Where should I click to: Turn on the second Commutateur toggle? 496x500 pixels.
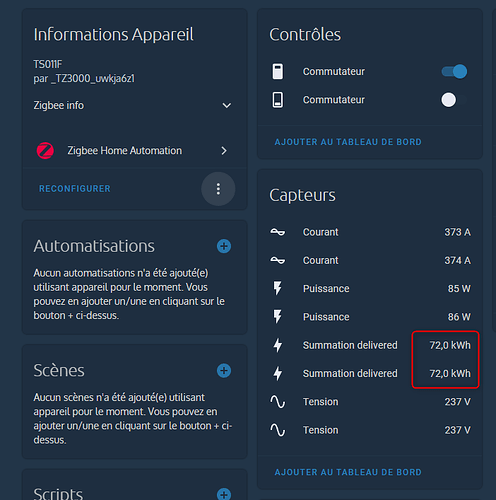point(454,100)
